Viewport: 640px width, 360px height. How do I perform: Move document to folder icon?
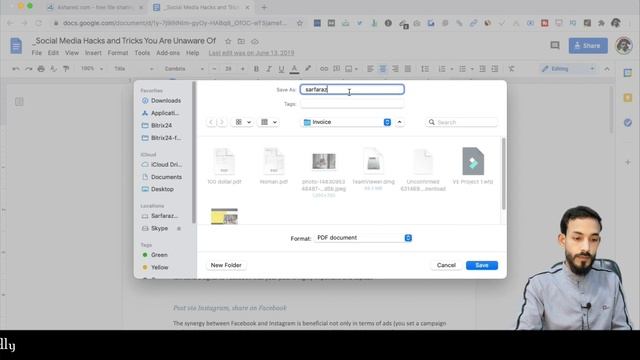pos(242,41)
